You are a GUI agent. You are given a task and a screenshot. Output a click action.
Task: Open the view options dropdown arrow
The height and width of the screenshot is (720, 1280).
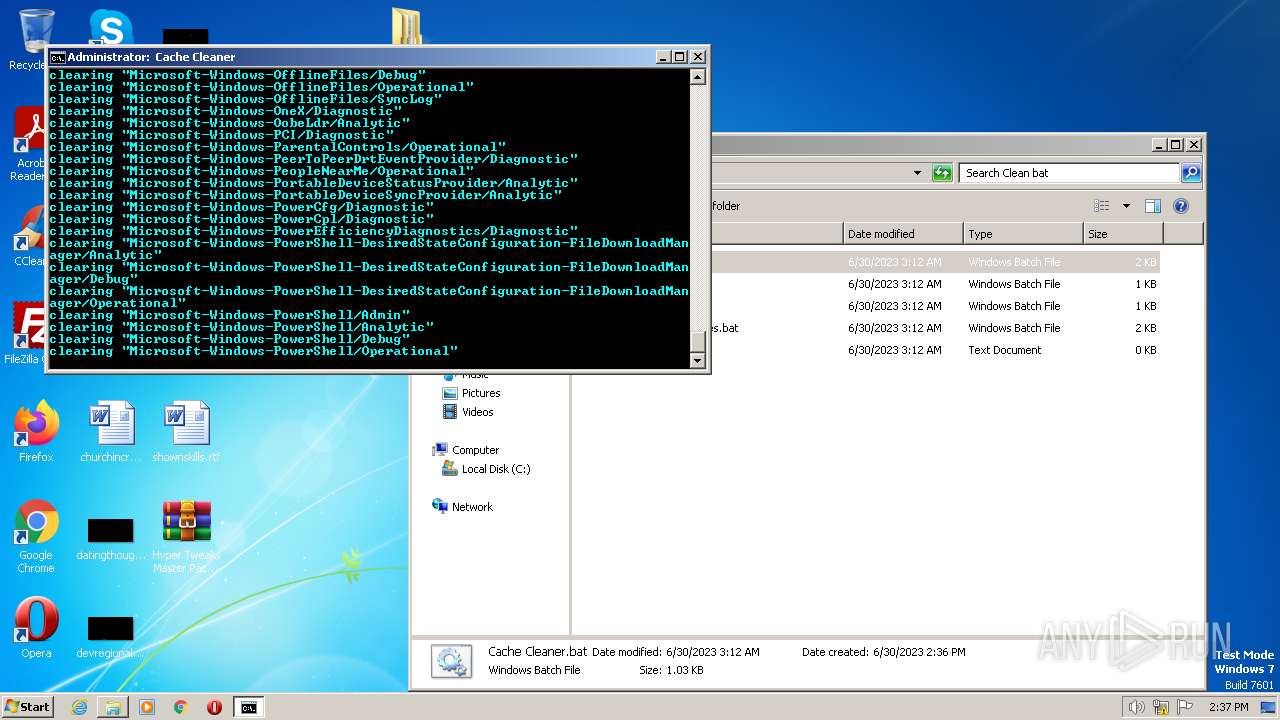tap(1126, 206)
